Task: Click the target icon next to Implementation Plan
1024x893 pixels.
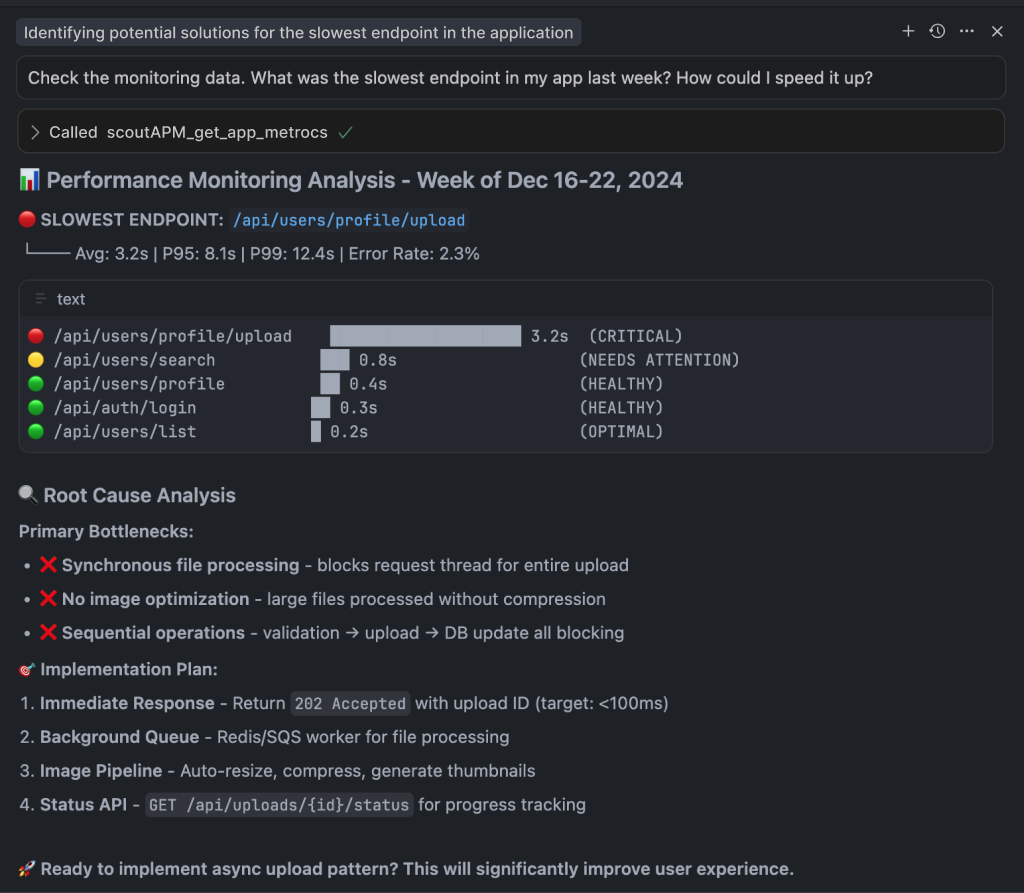Action: (28, 669)
